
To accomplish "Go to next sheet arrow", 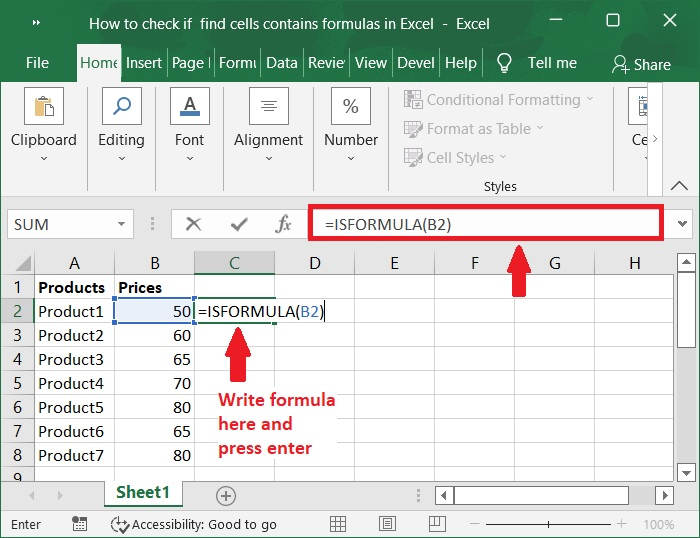I will [60, 496].
